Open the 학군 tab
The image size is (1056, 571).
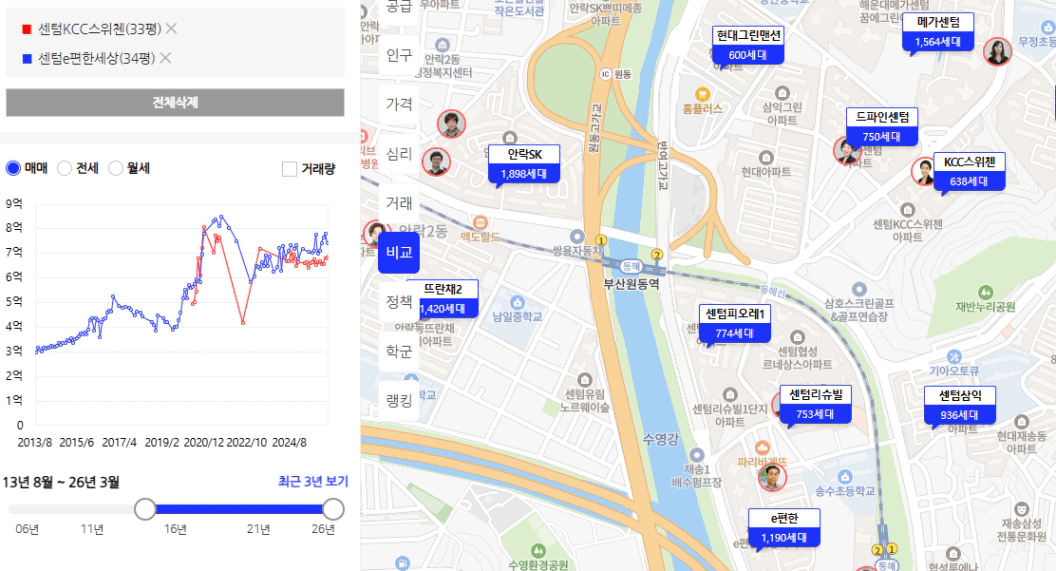click(399, 351)
